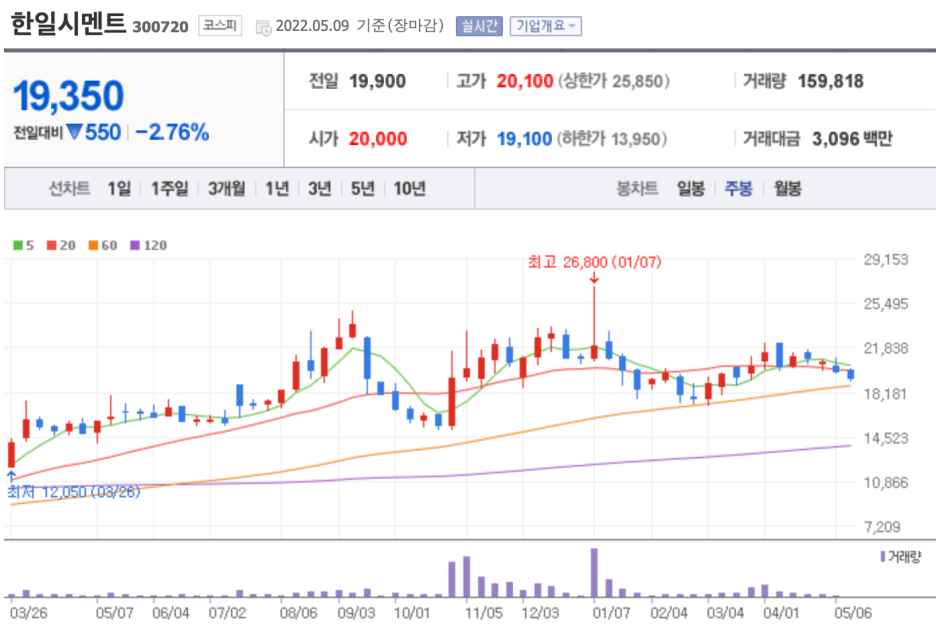Click the 전일 value 19,900
The width and height of the screenshot is (936, 633).
(x=377, y=81)
